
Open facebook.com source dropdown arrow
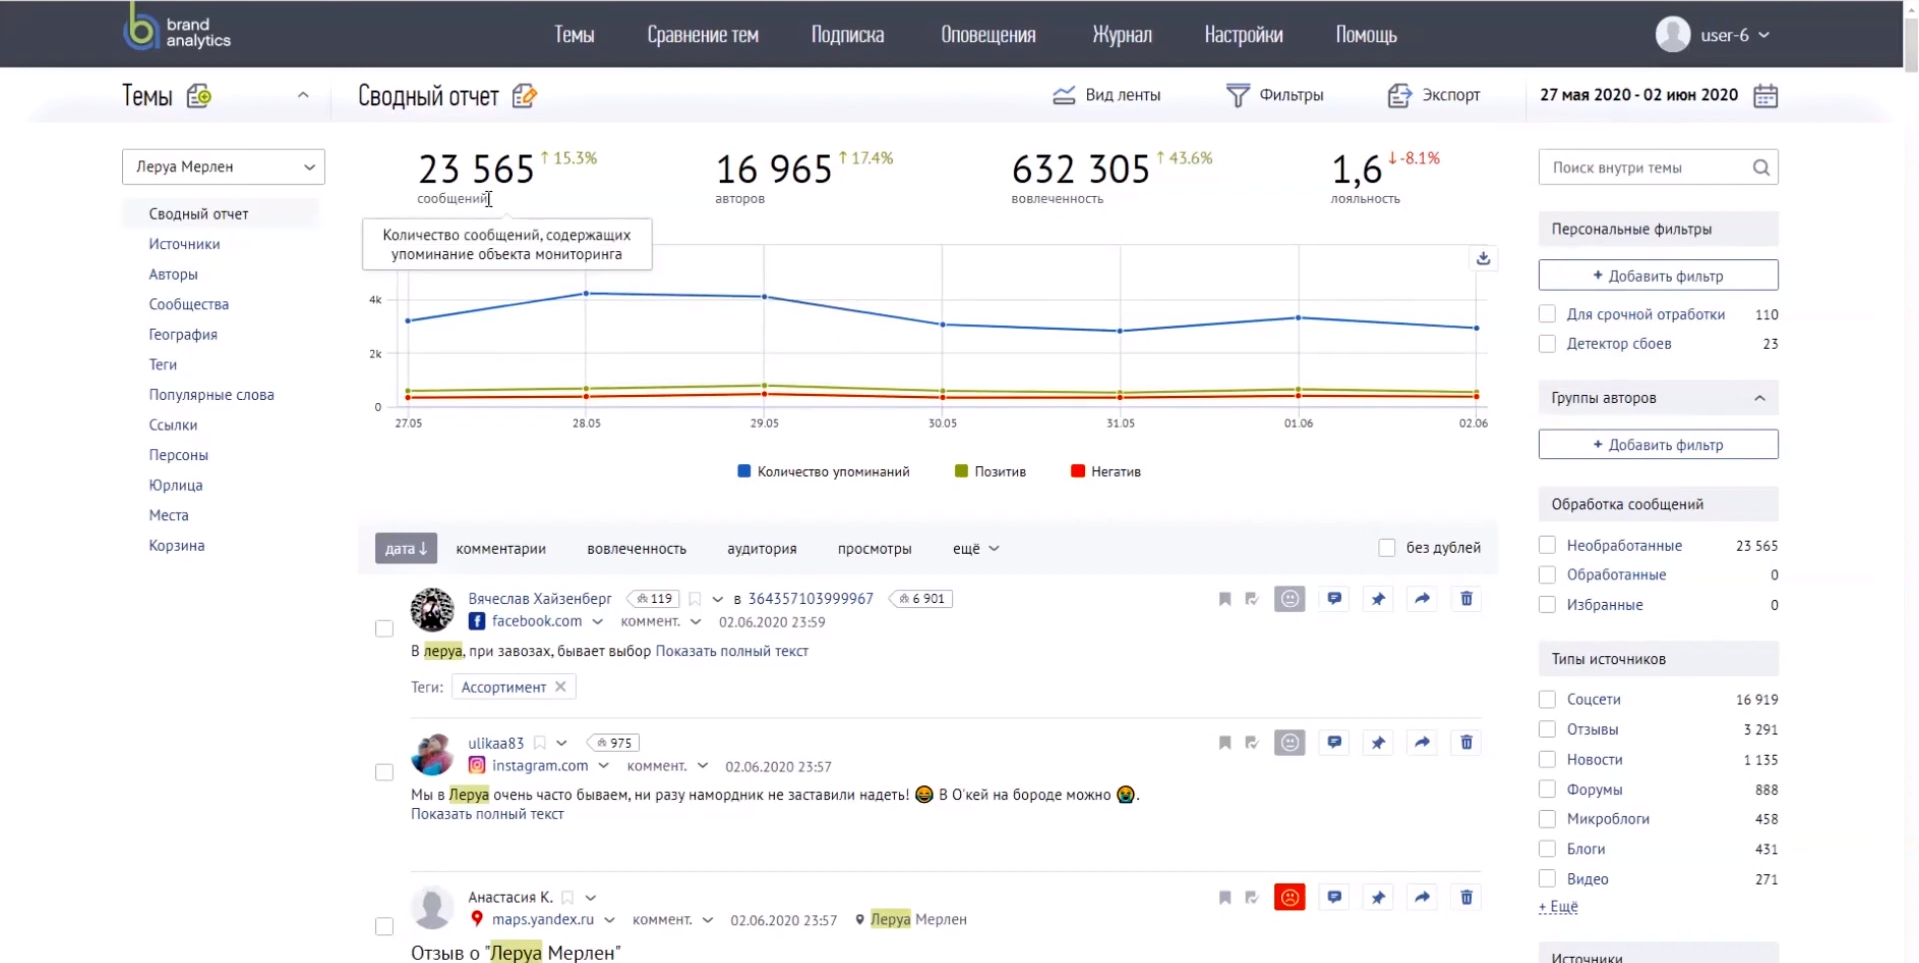(x=597, y=622)
